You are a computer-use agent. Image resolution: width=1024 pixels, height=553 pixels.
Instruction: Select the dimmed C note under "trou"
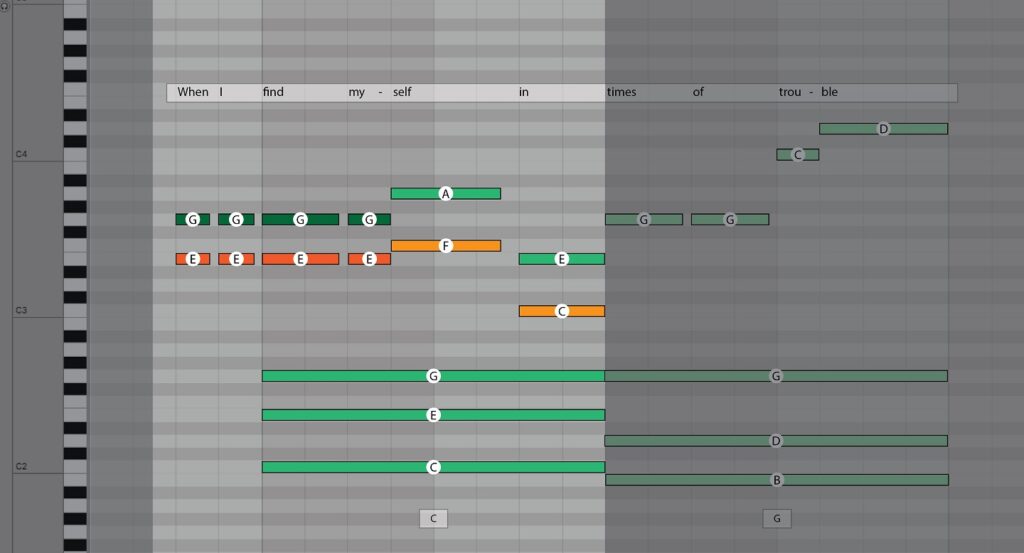[x=797, y=155]
